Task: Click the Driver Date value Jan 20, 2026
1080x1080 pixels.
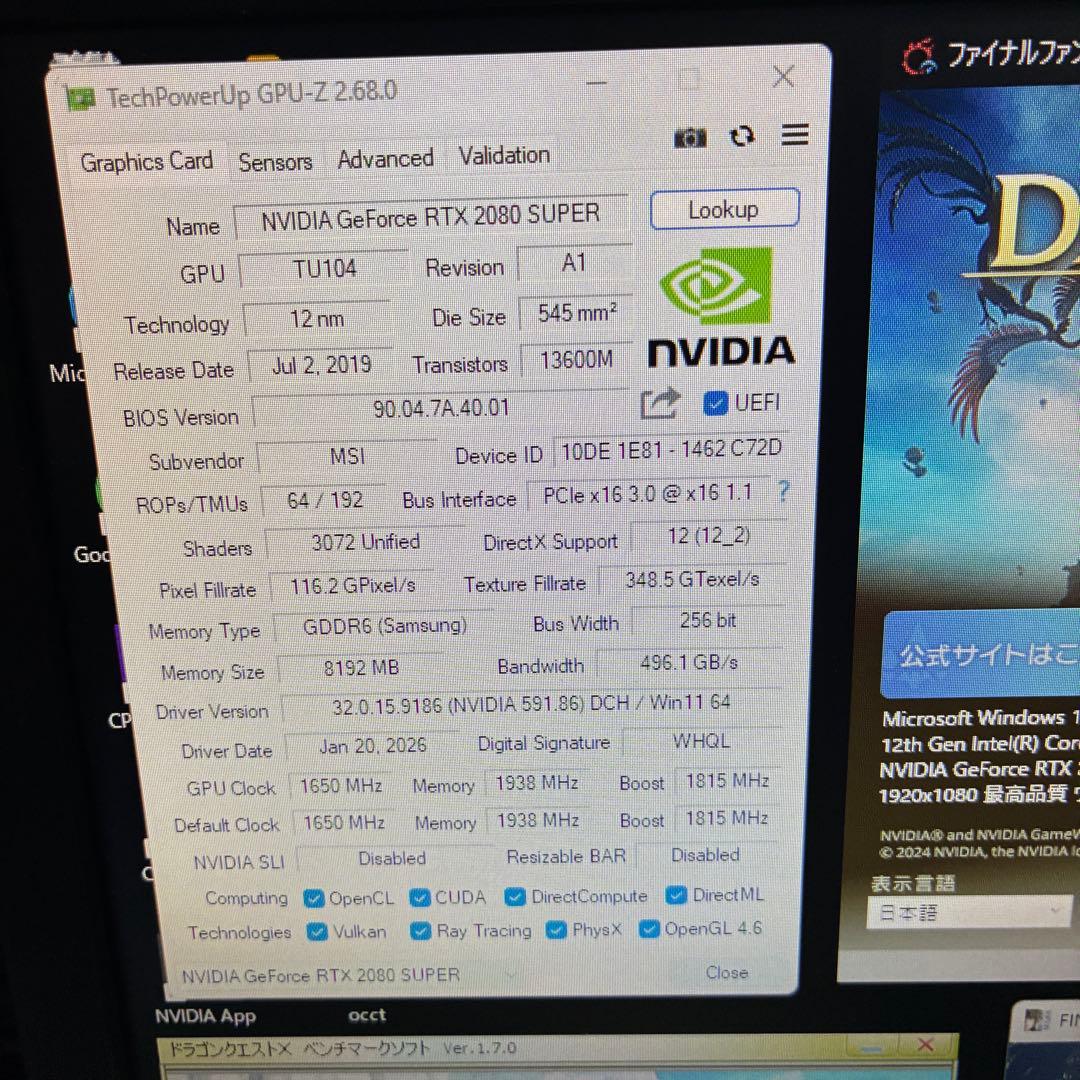Action: click(x=373, y=745)
